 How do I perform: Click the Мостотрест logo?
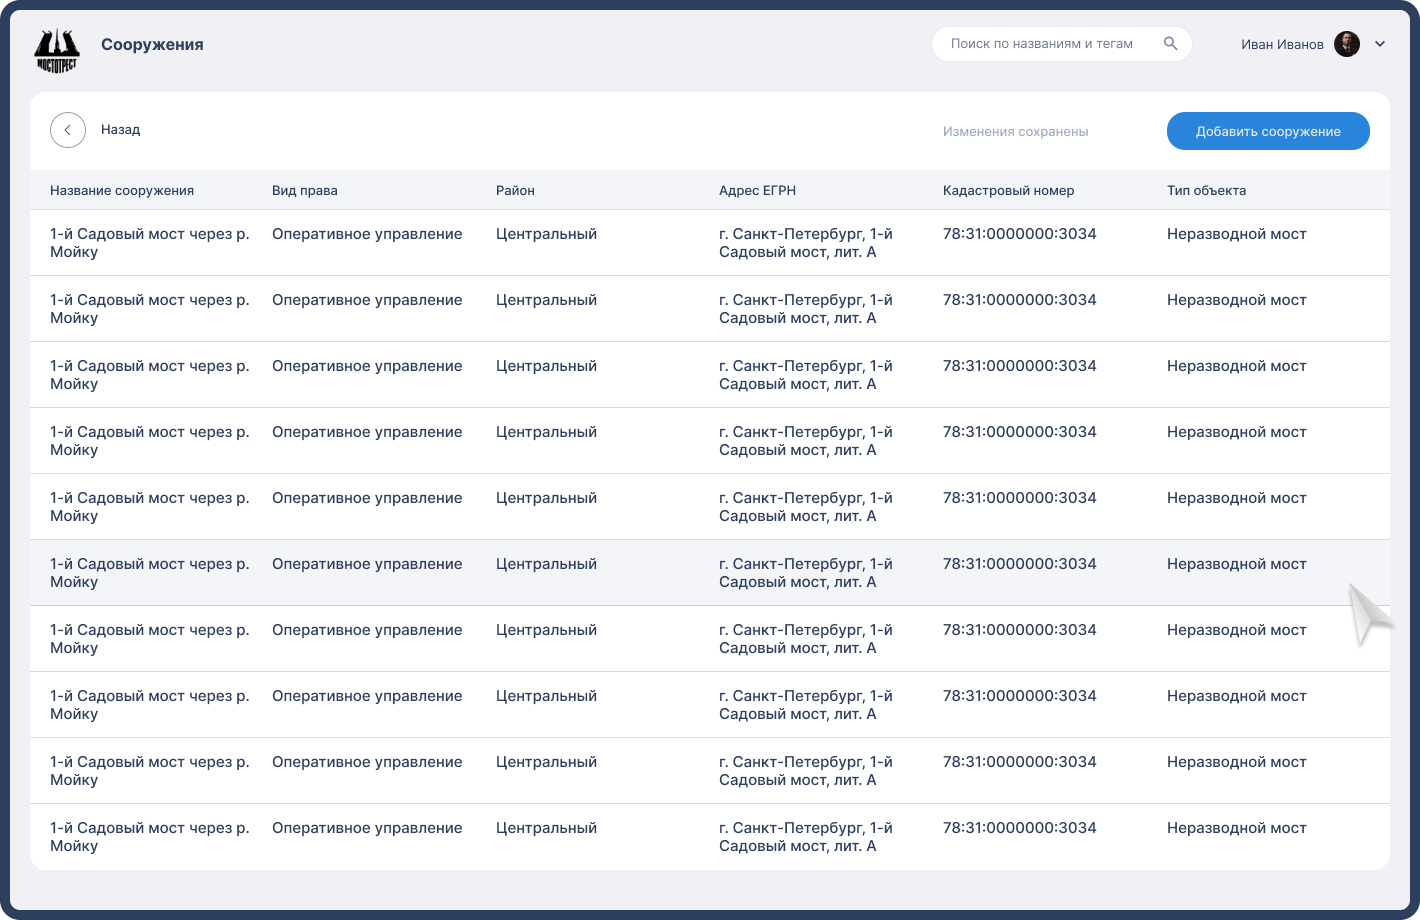[57, 50]
